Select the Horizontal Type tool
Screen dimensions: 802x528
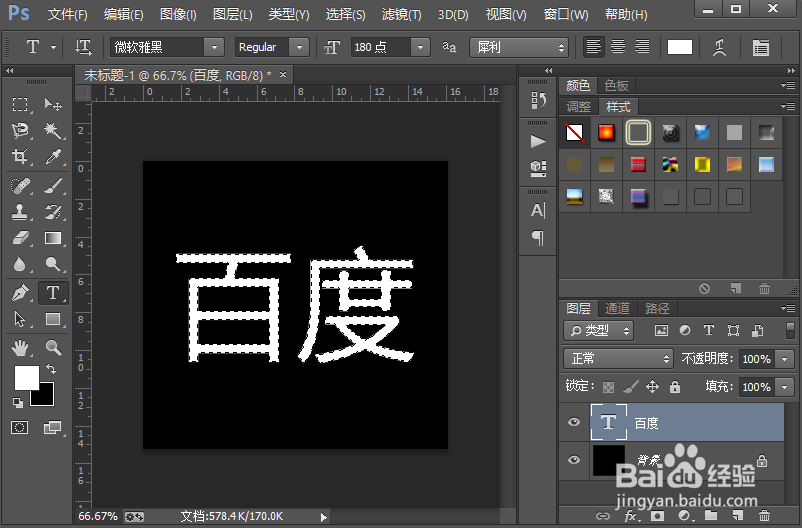tap(53, 293)
